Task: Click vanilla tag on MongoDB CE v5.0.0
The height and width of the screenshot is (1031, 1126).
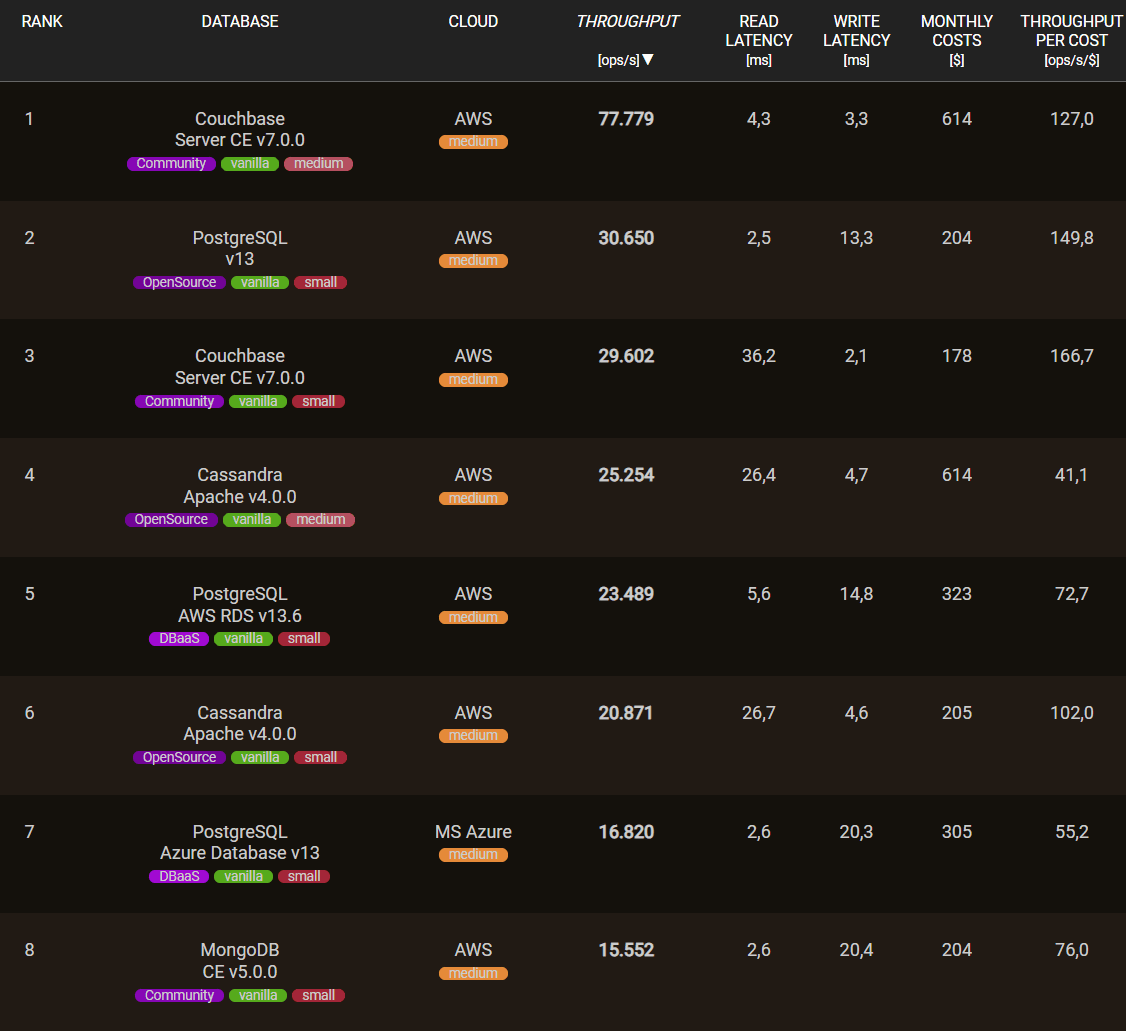Action: [258, 996]
